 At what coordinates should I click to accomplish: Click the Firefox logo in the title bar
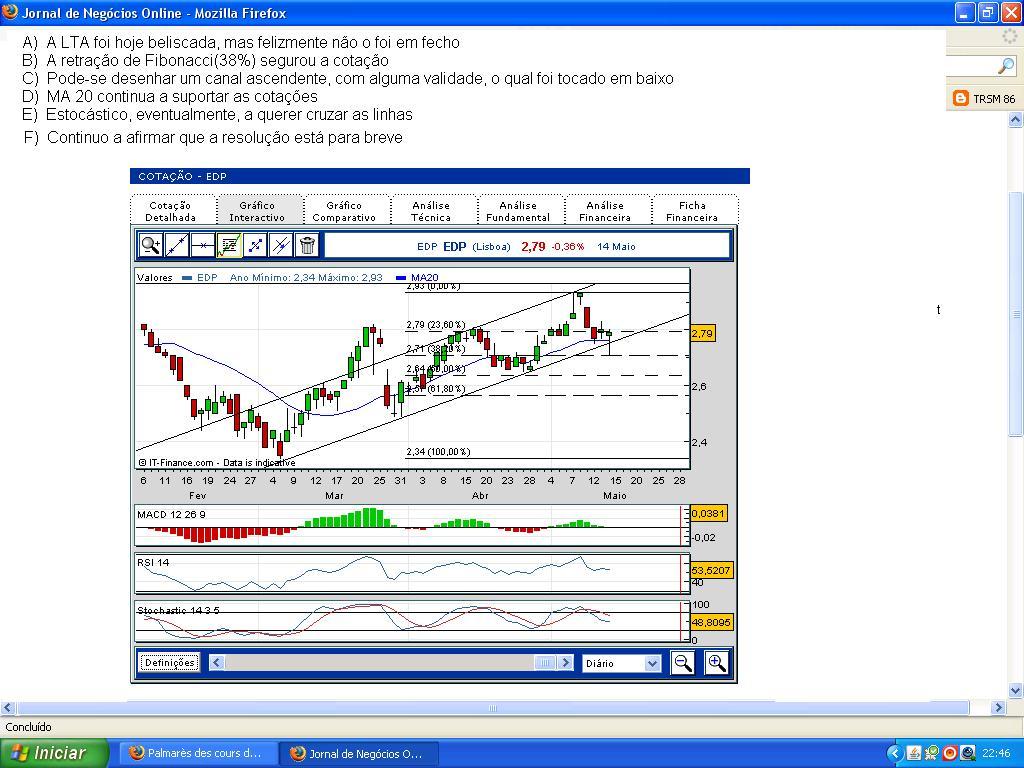click(x=10, y=12)
